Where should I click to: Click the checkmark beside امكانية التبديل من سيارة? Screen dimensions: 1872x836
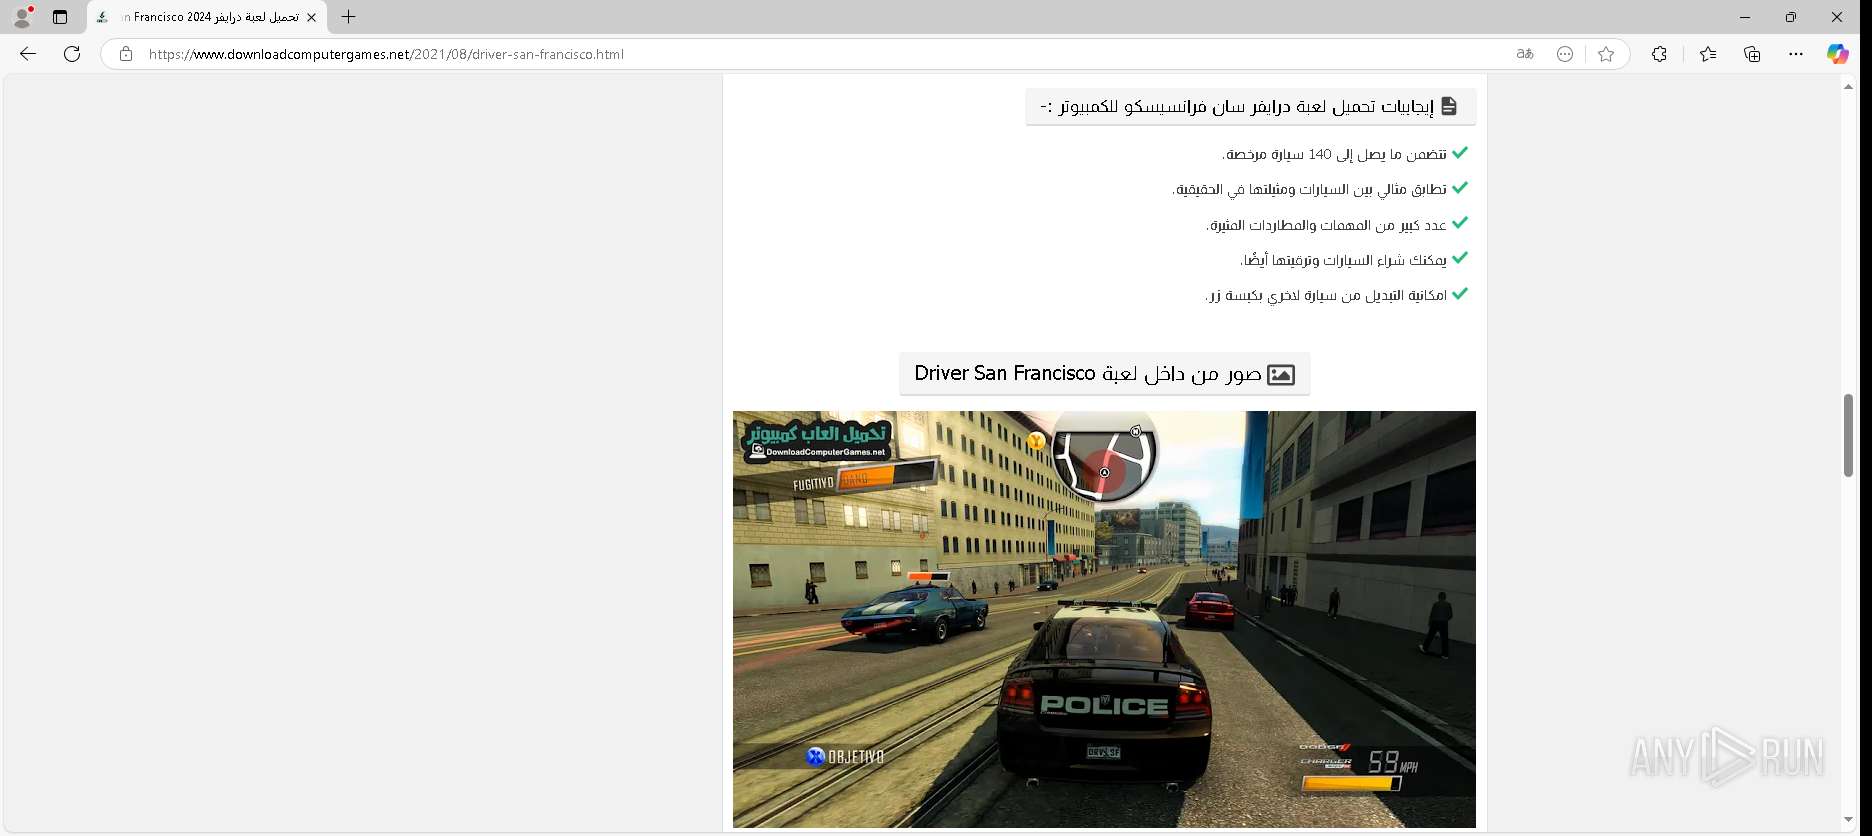1460,294
